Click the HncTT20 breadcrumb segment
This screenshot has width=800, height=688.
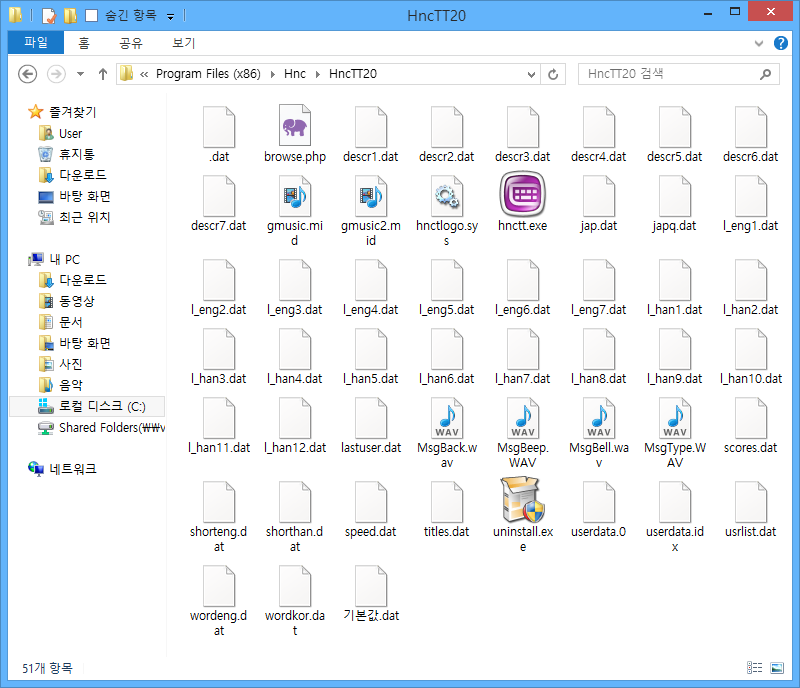[x=353, y=74]
